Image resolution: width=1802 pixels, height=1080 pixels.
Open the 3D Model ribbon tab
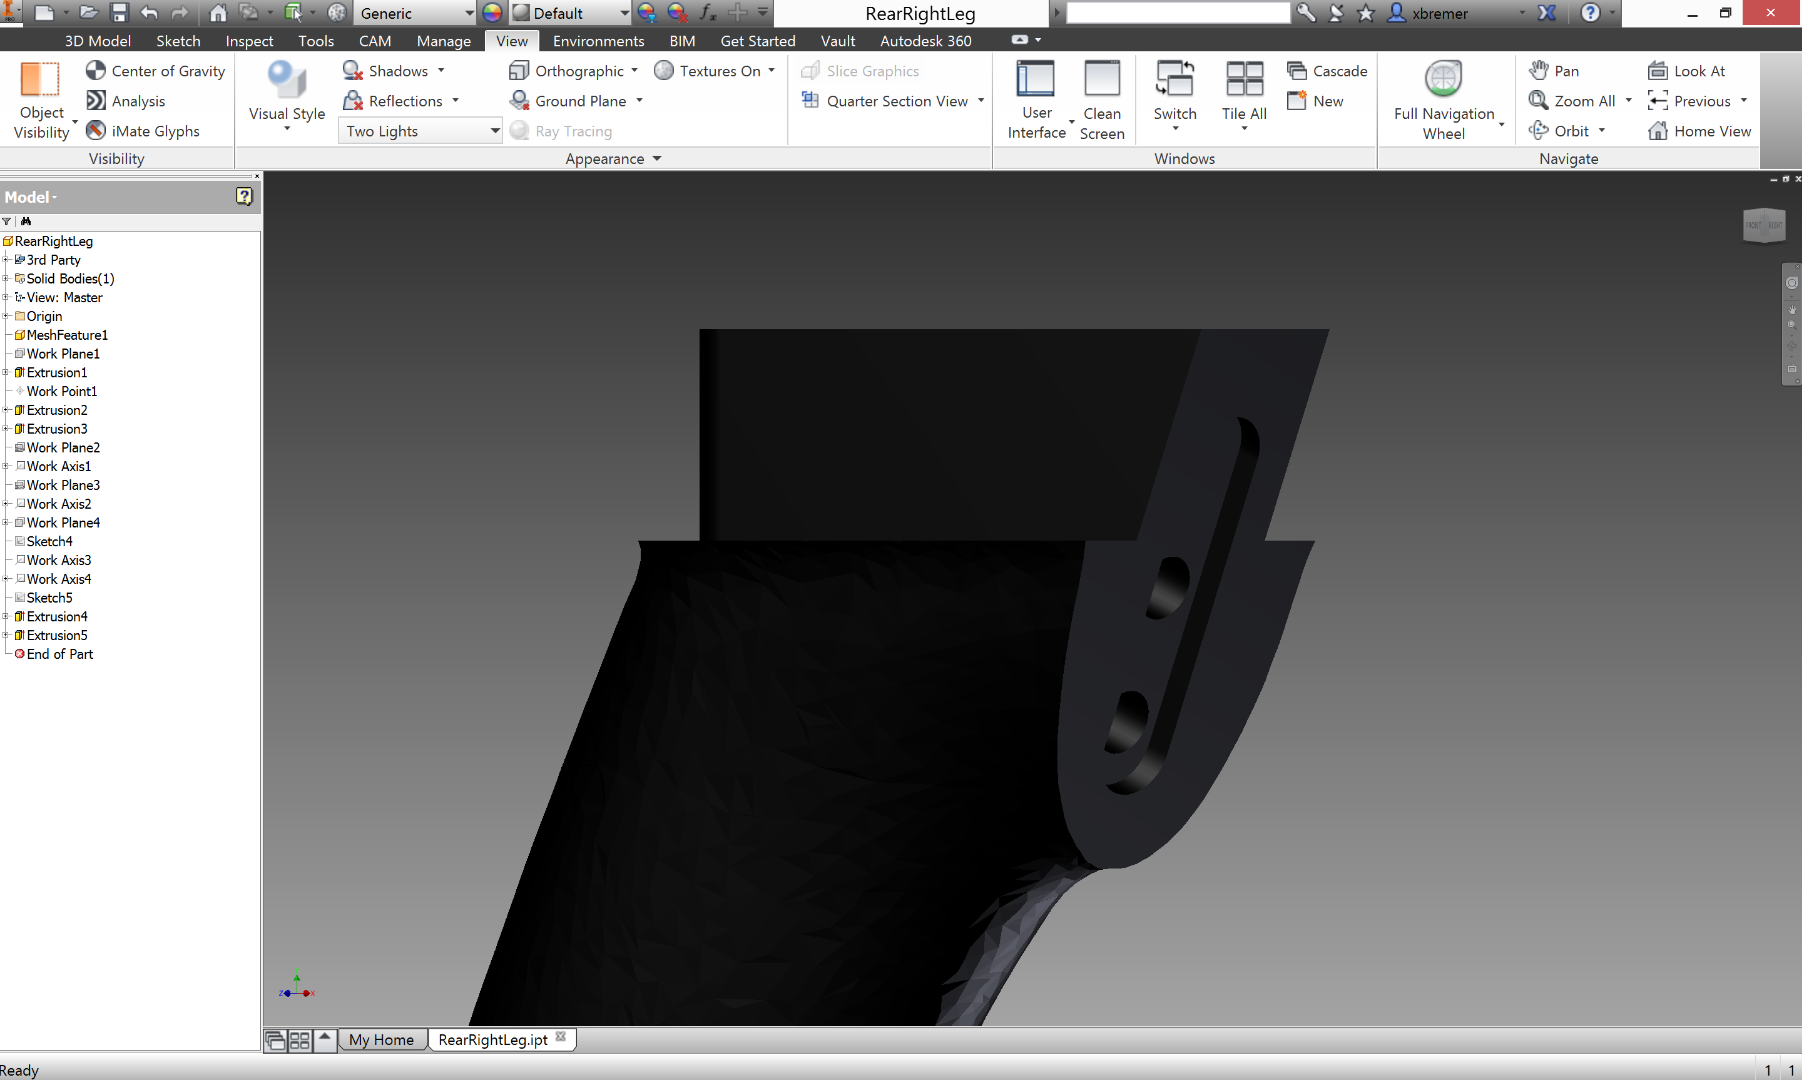[x=98, y=41]
